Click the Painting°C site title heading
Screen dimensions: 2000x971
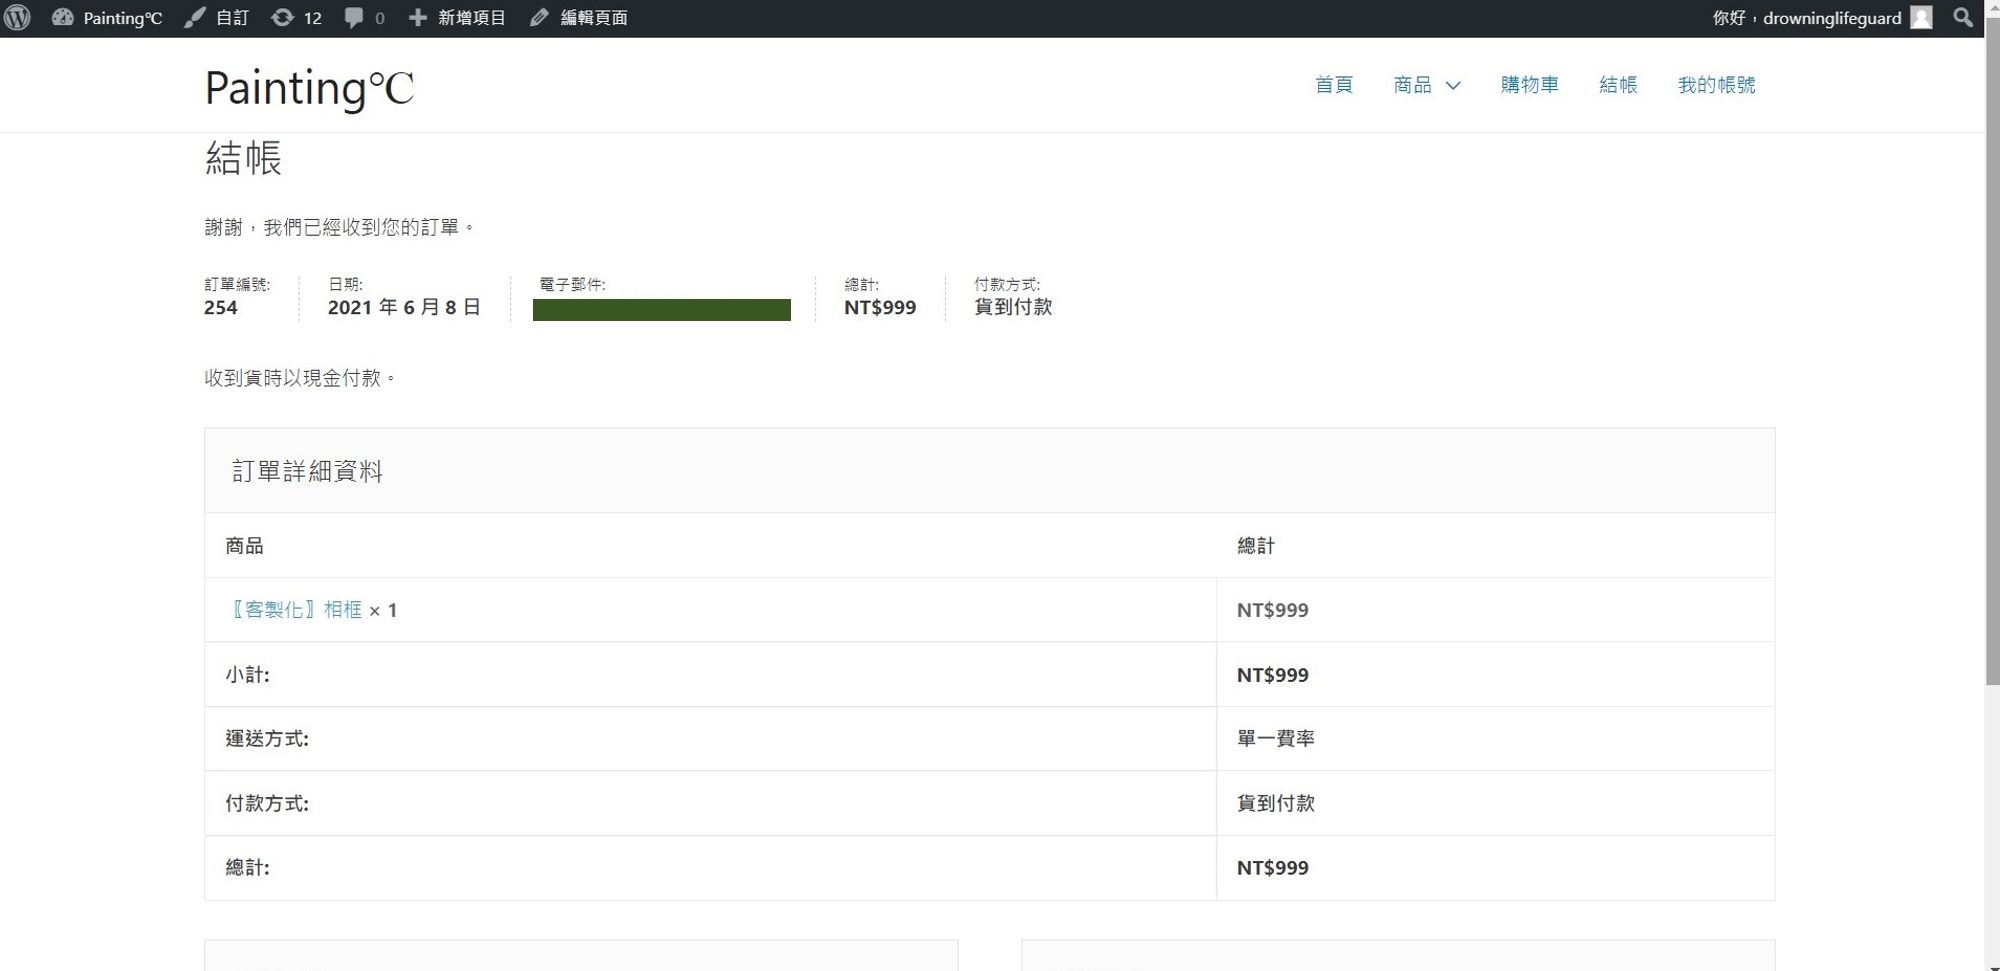point(308,88)
